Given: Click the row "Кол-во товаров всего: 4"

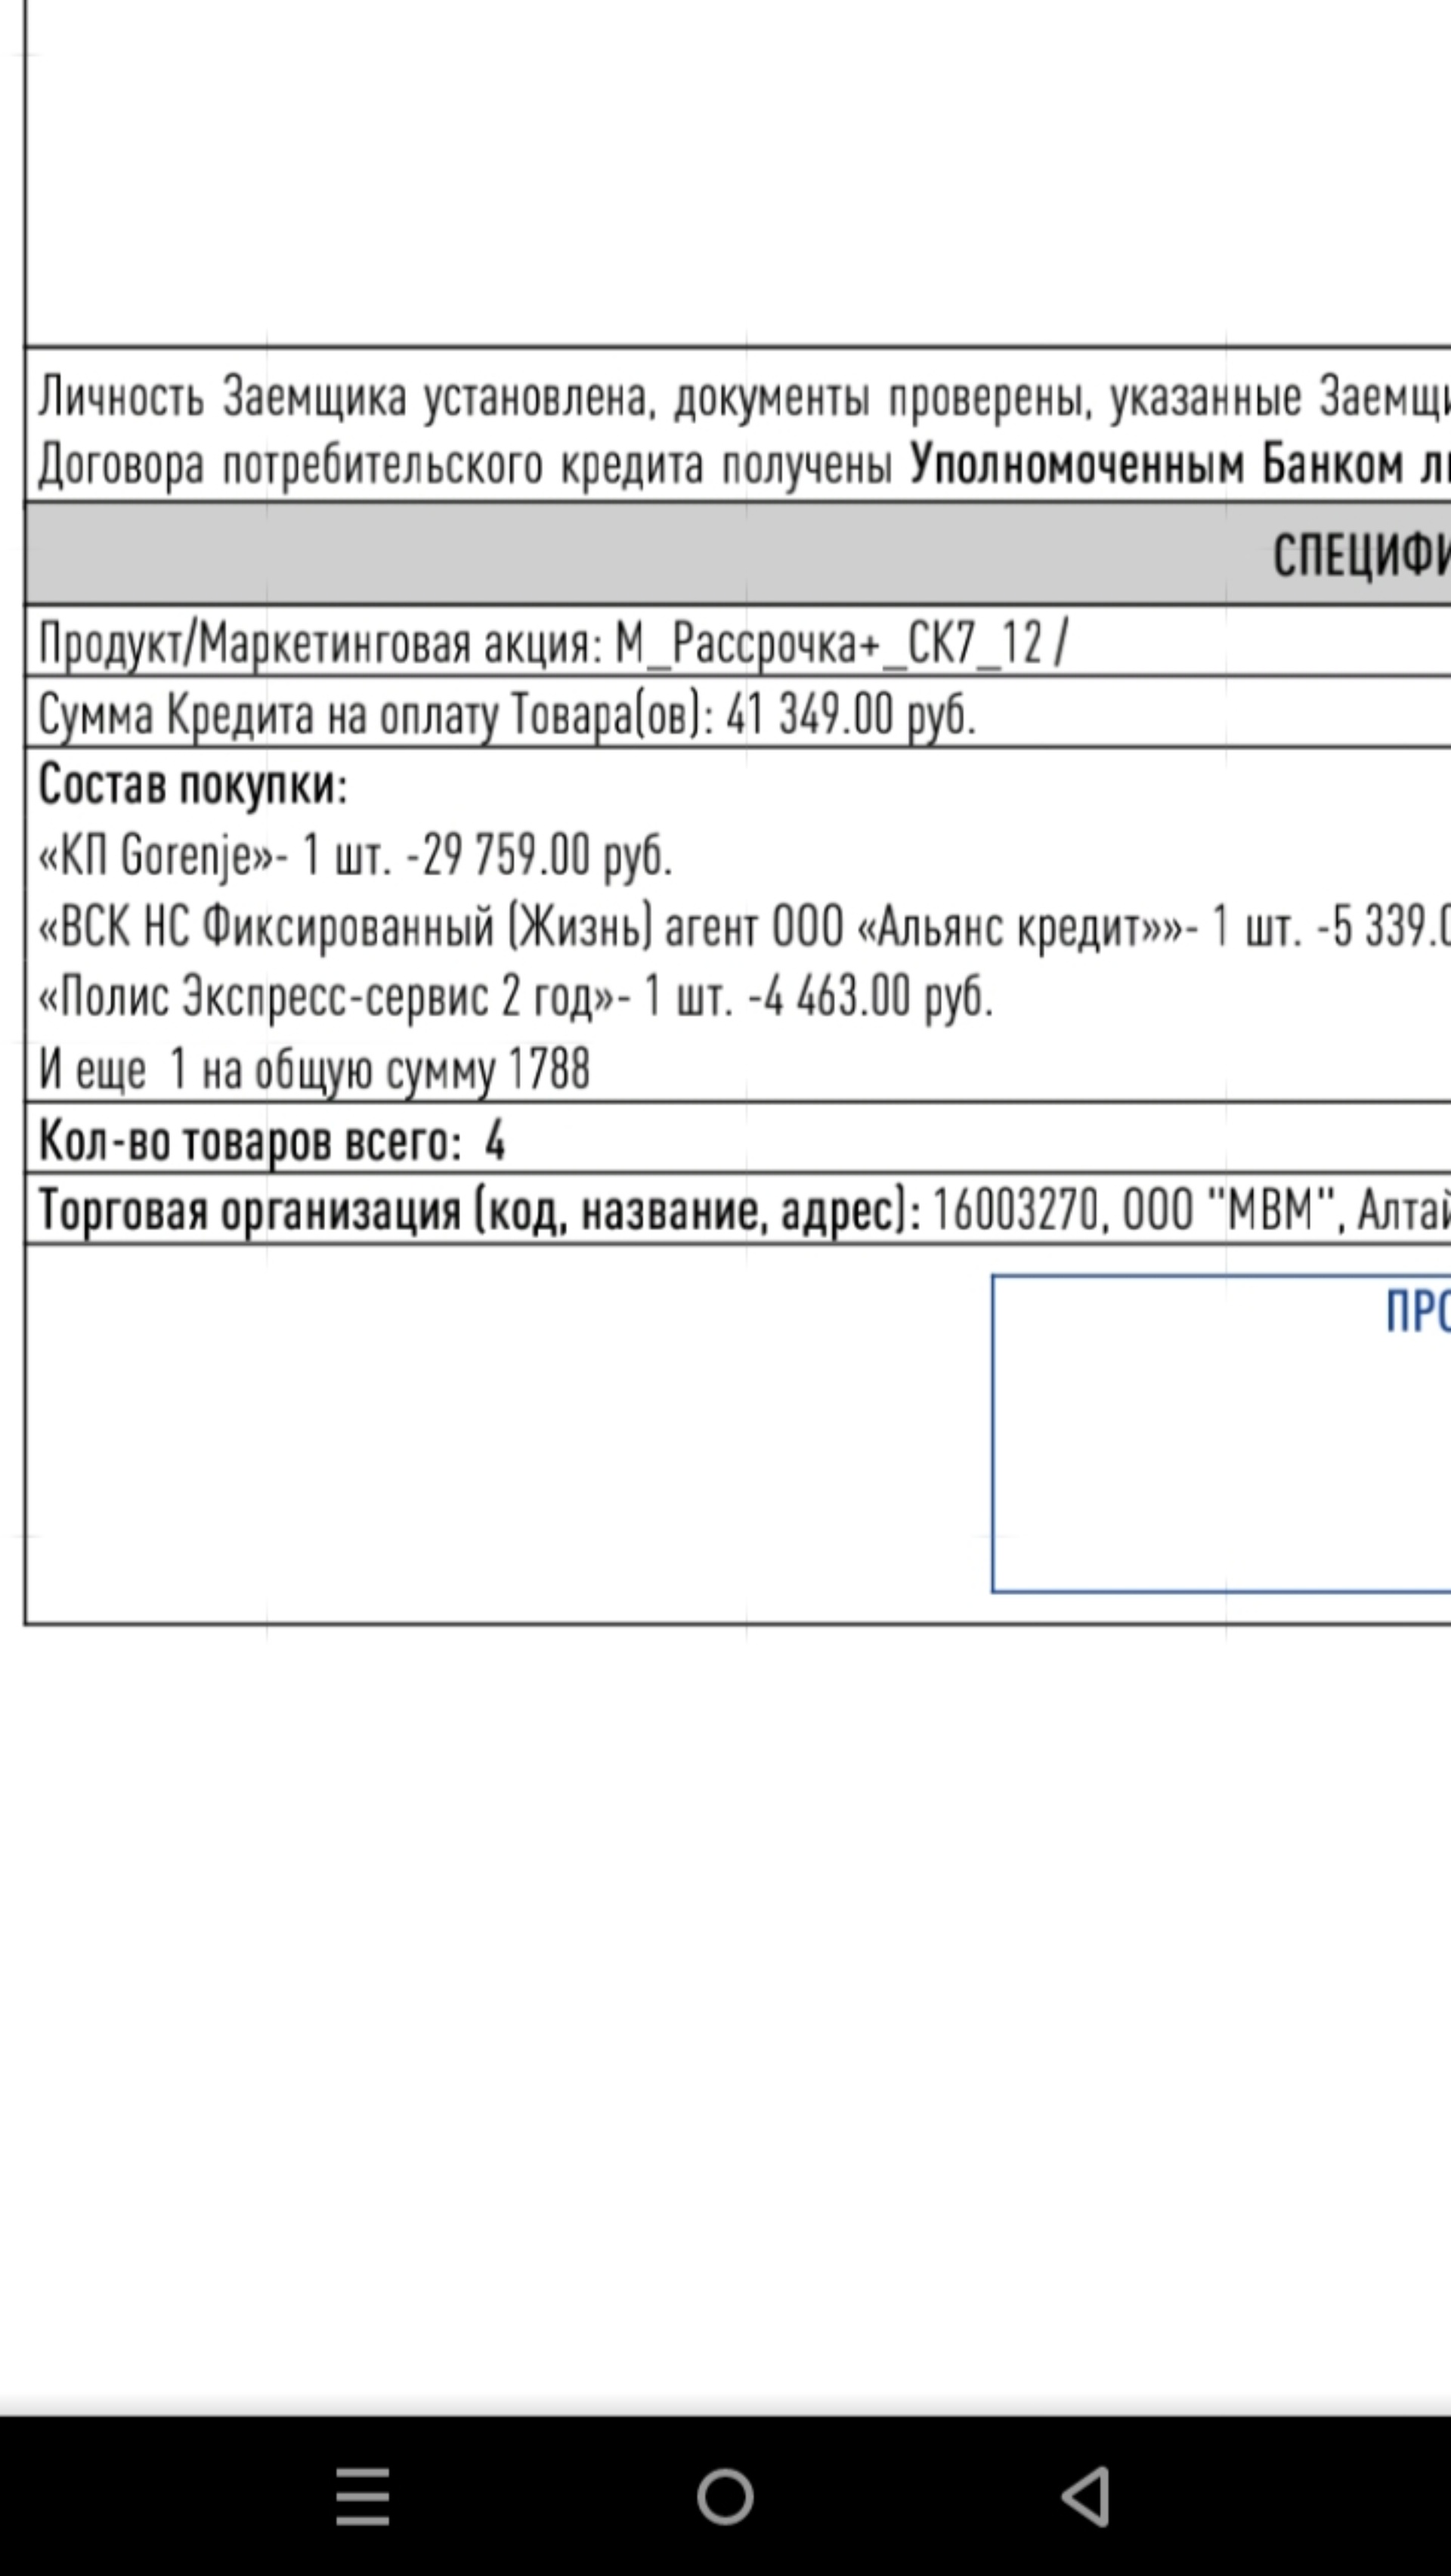Looking at the screenshot, I should tap(738, 1140).
